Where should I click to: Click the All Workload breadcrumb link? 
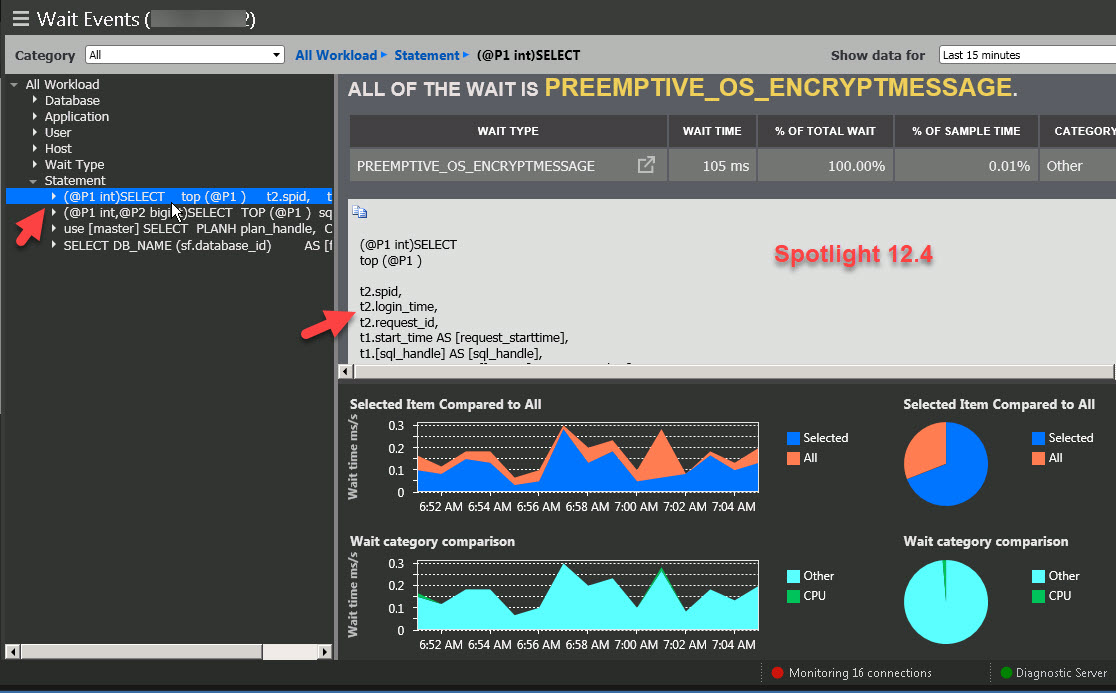(335, 55)
